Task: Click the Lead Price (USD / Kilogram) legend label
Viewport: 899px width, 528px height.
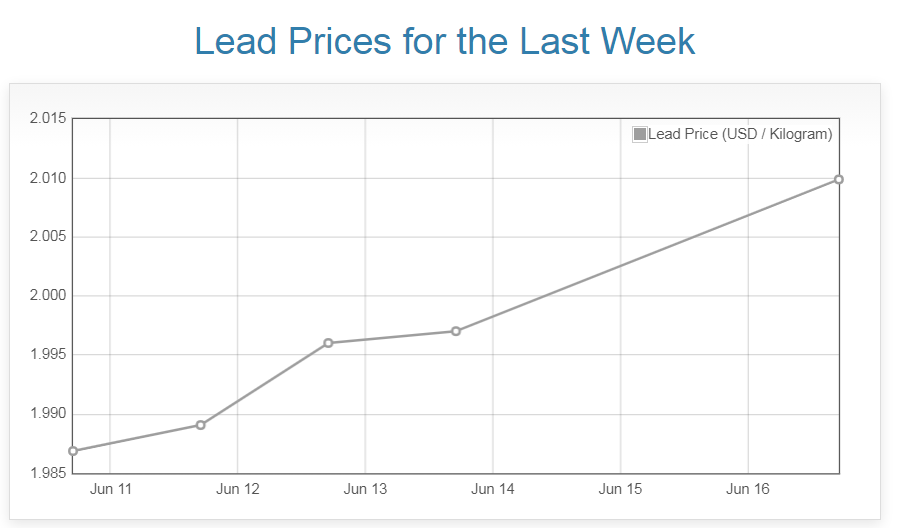Action: coord(740,134)
